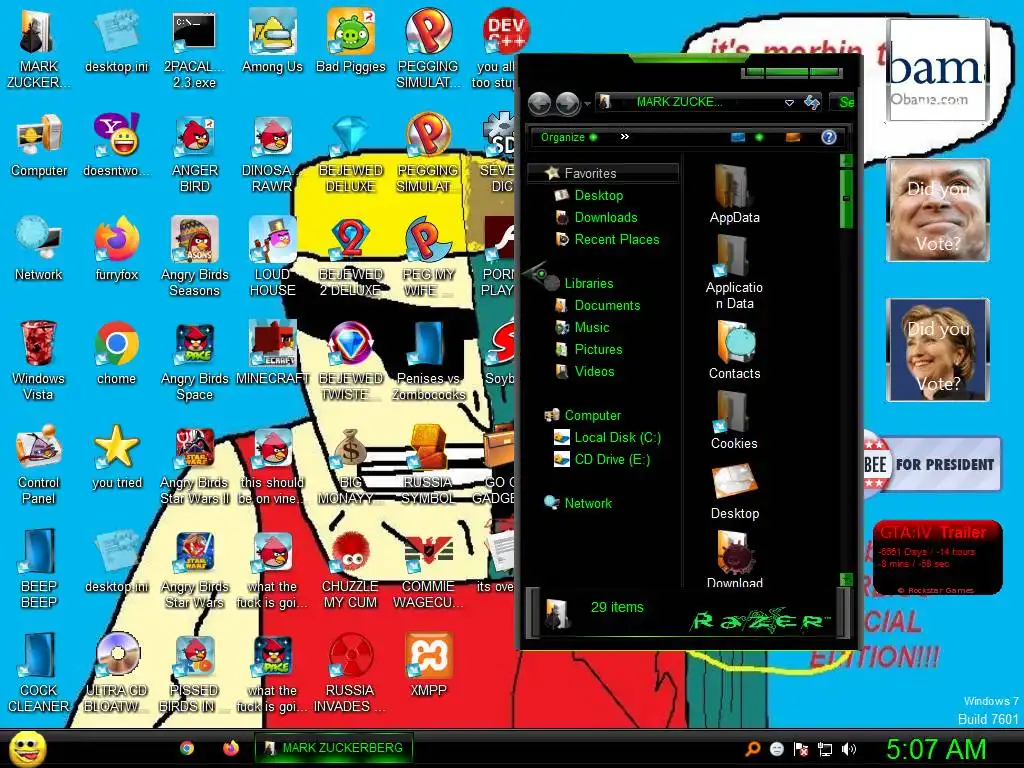Open the Videos library
1024x768 pixels.
(x=584, y=372)
